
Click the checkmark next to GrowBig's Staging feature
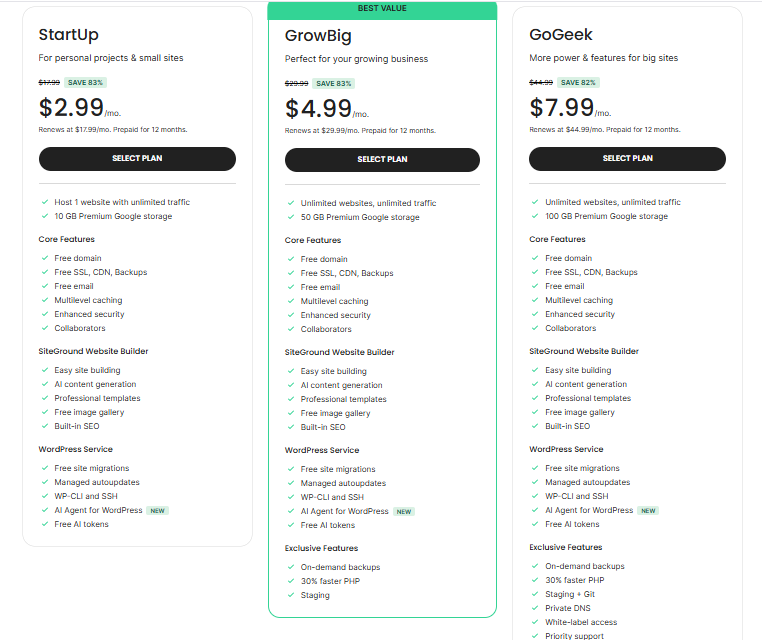click(x=291, y=595)
